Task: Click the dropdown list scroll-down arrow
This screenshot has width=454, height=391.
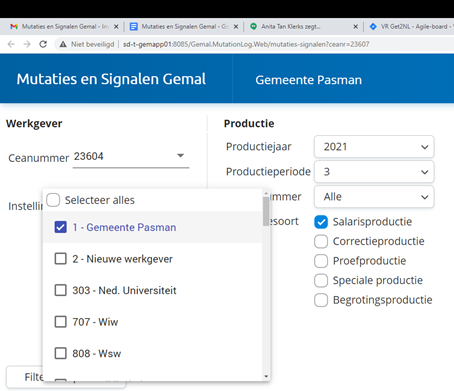Action: 266,376
